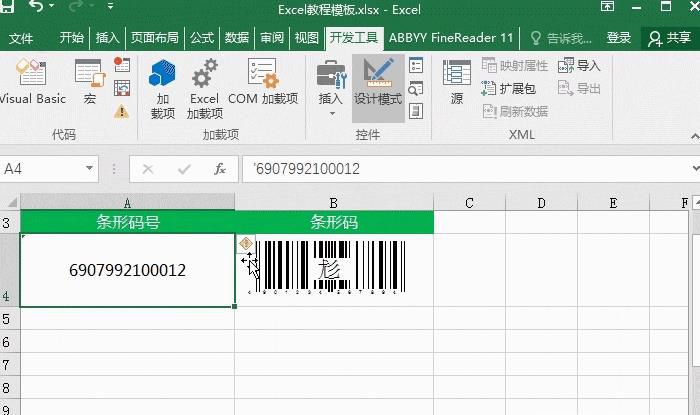The width and height of the screenshot is (700, 415).
Task: Switch to the 审阅 review tab
Action: click(x=272, y=38)
